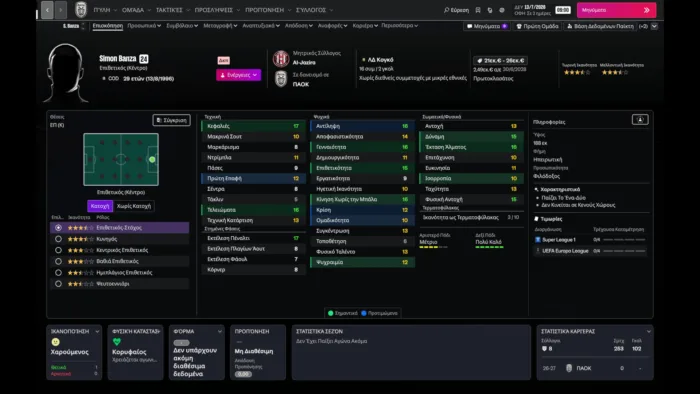Click the info icon in Πληροφορίες panel
This screenshot has height=394, width=700.
coord(640,120)
